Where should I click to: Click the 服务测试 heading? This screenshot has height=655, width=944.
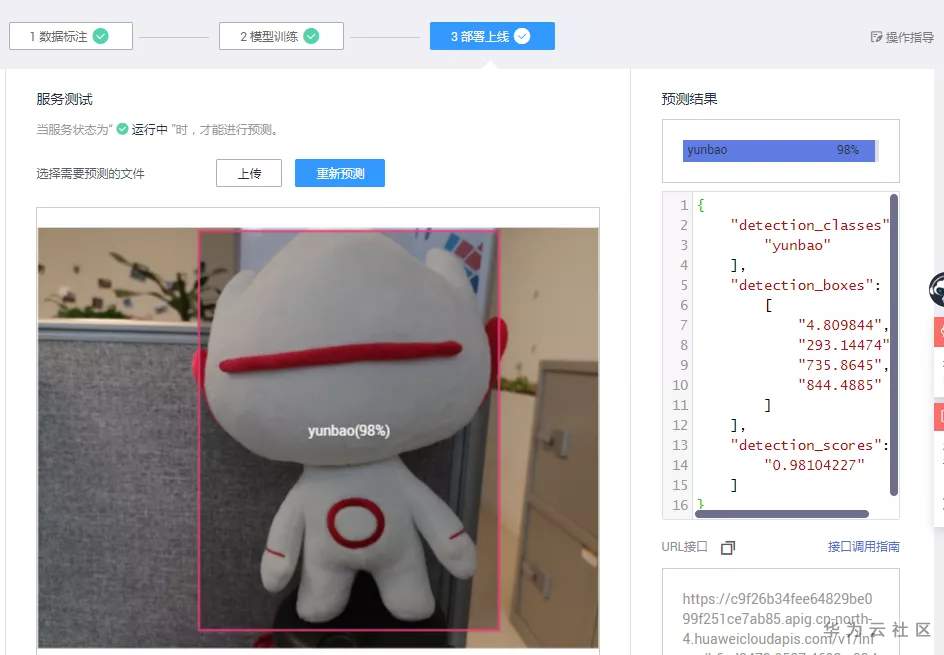(64, 99)
